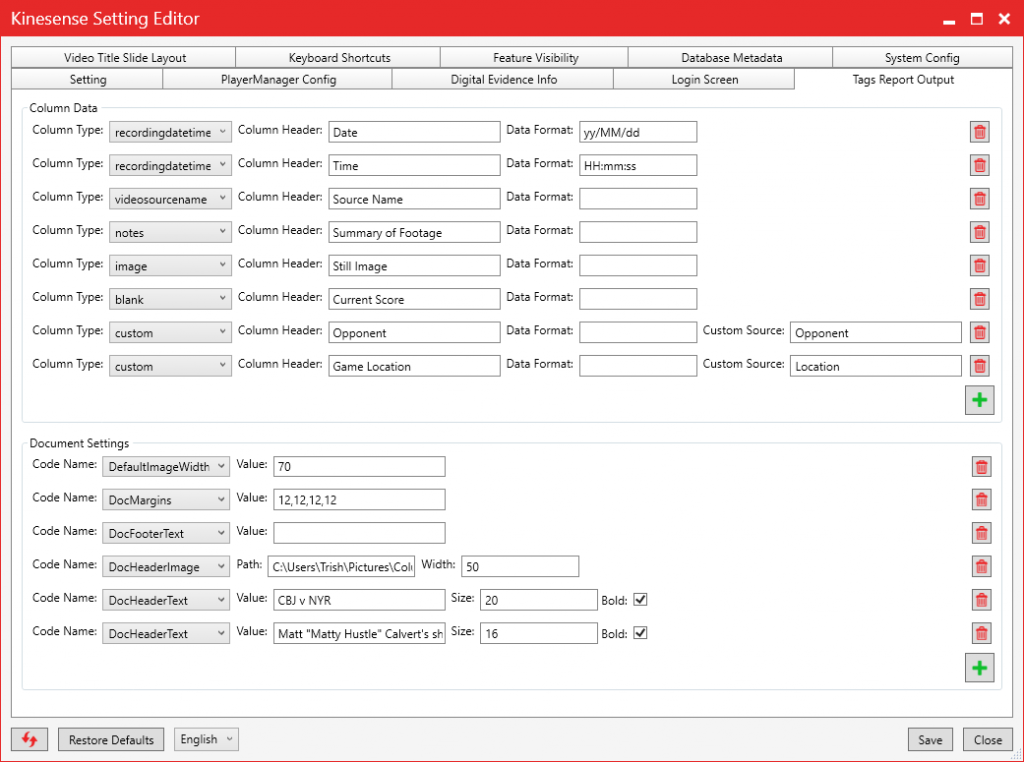Change the English language dropdown

206,739
